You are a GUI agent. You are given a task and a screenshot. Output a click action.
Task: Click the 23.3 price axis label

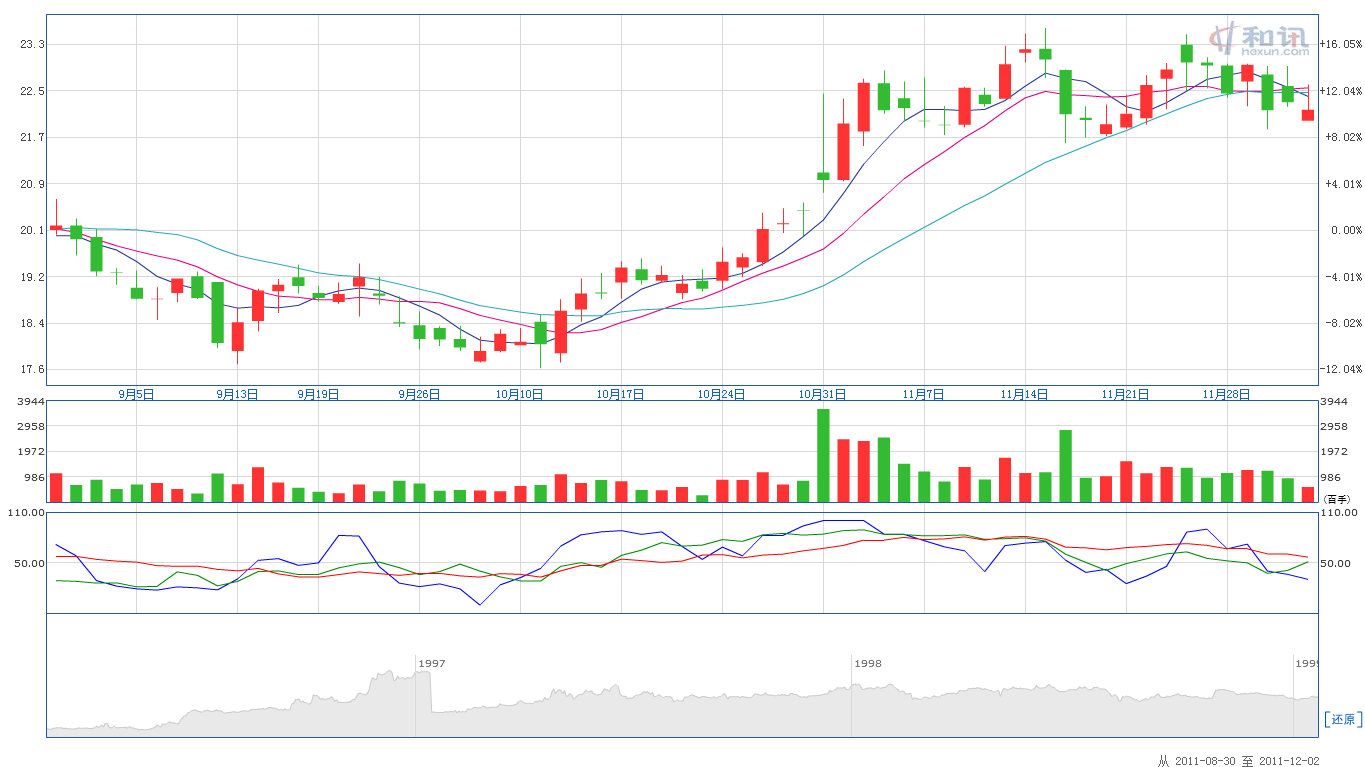point(33,44)
